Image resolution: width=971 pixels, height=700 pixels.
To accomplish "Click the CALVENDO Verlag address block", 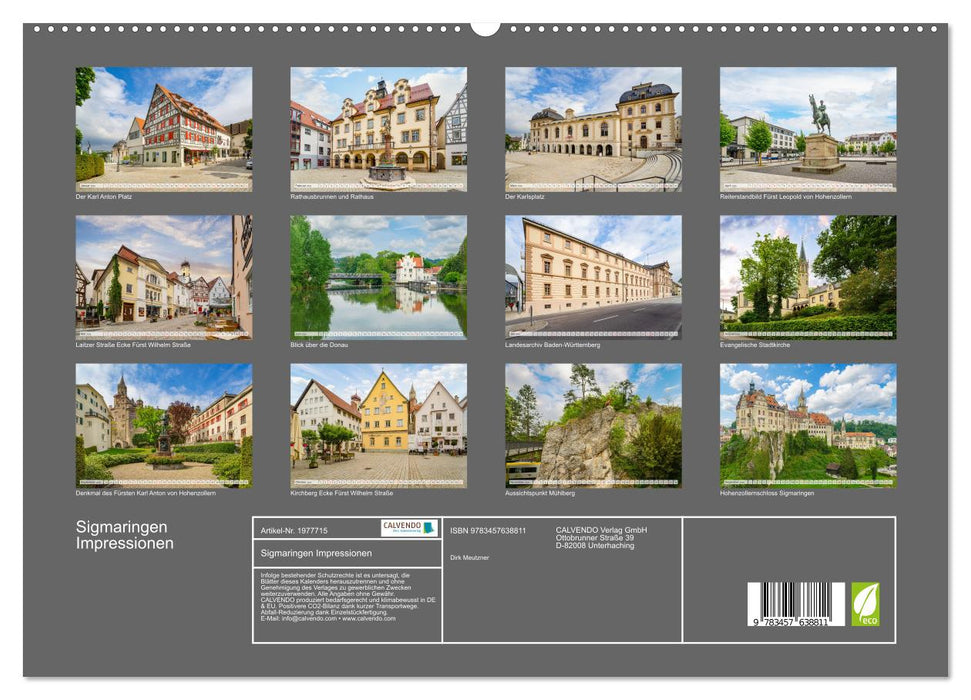I will point(601,535).
